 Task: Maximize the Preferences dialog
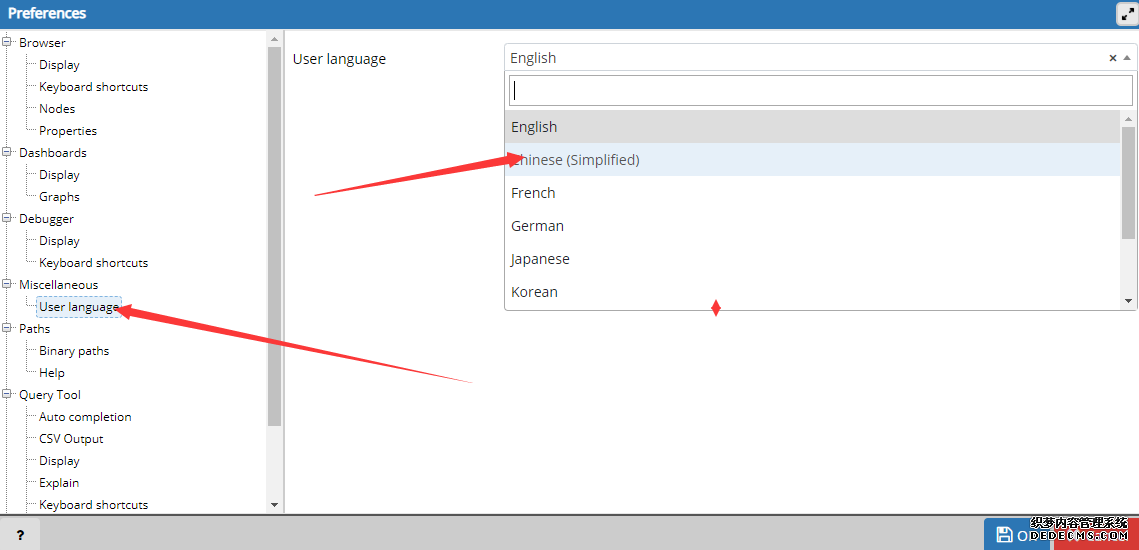1126,14
